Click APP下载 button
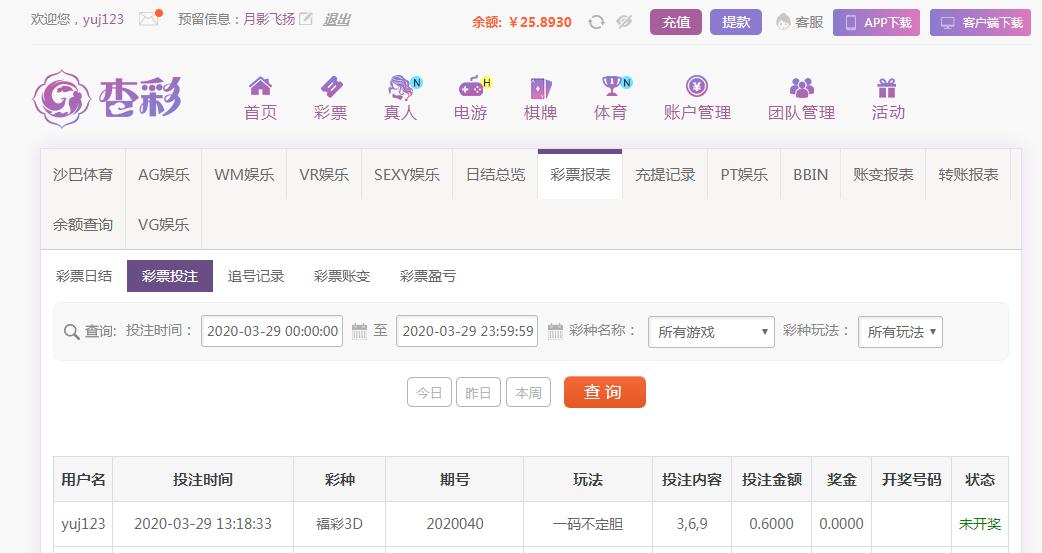Image resolution: width=1042 pixels, height=553 pixels. pos(877,23)
